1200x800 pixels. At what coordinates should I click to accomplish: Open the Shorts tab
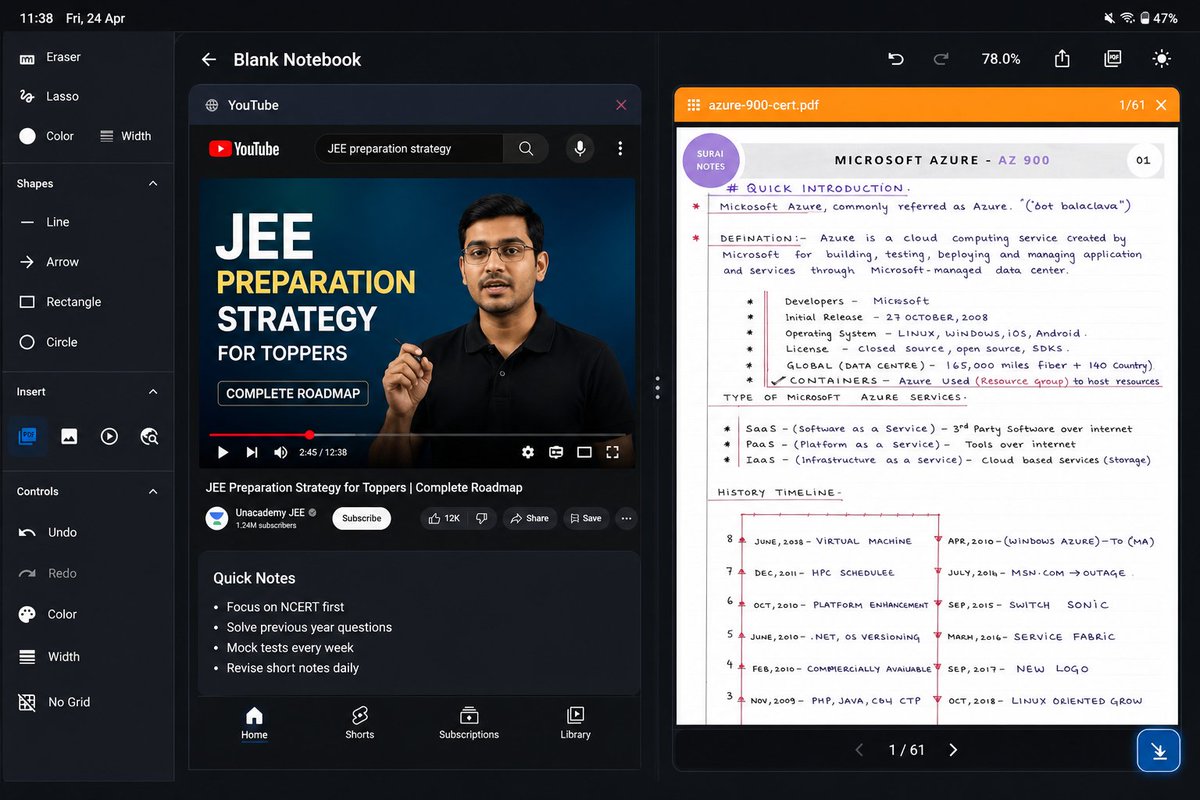[x=360, y=723]
